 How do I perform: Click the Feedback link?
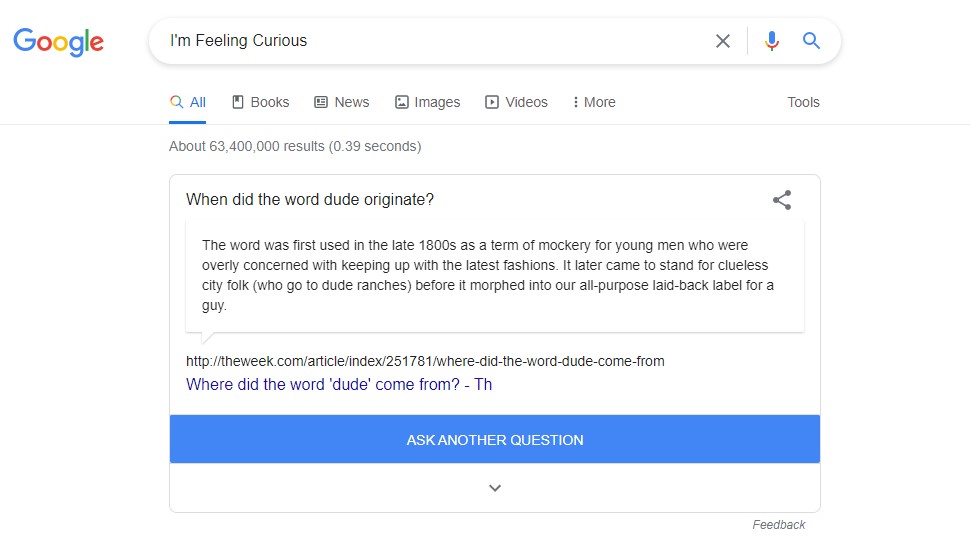coord(778,525)
